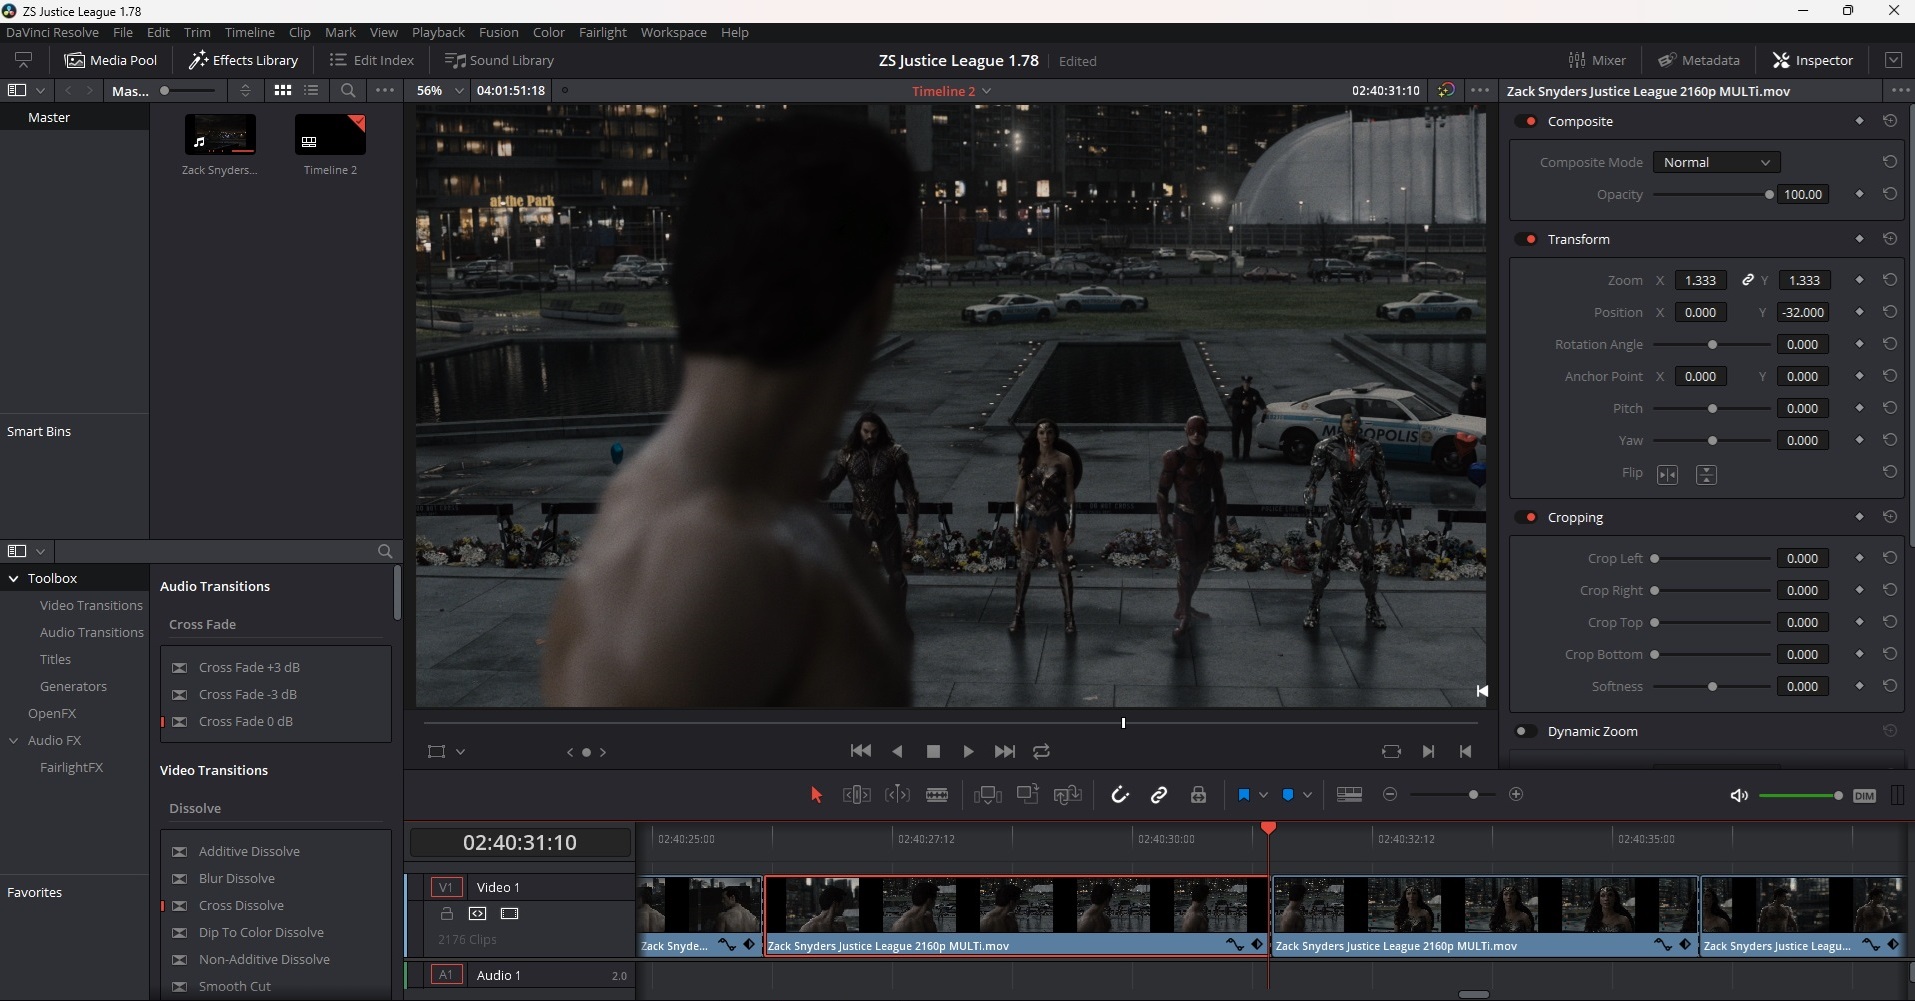
Task: Switch media pool to list view
Action: point(312,90)
